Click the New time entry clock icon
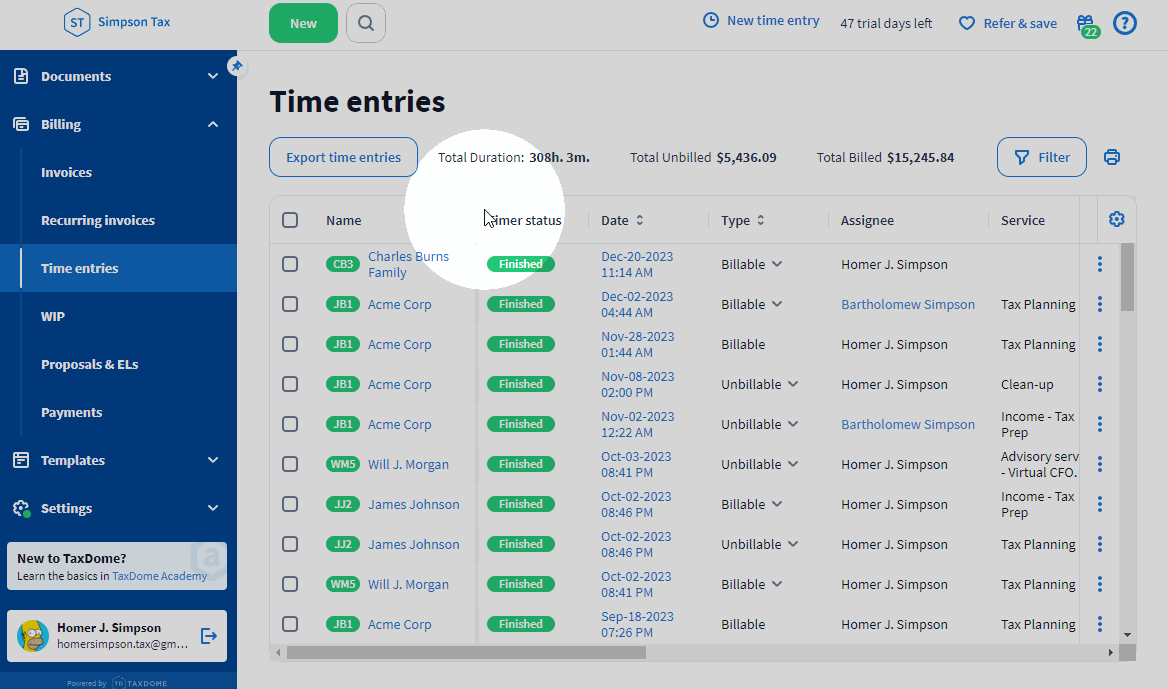 (710, 19)
